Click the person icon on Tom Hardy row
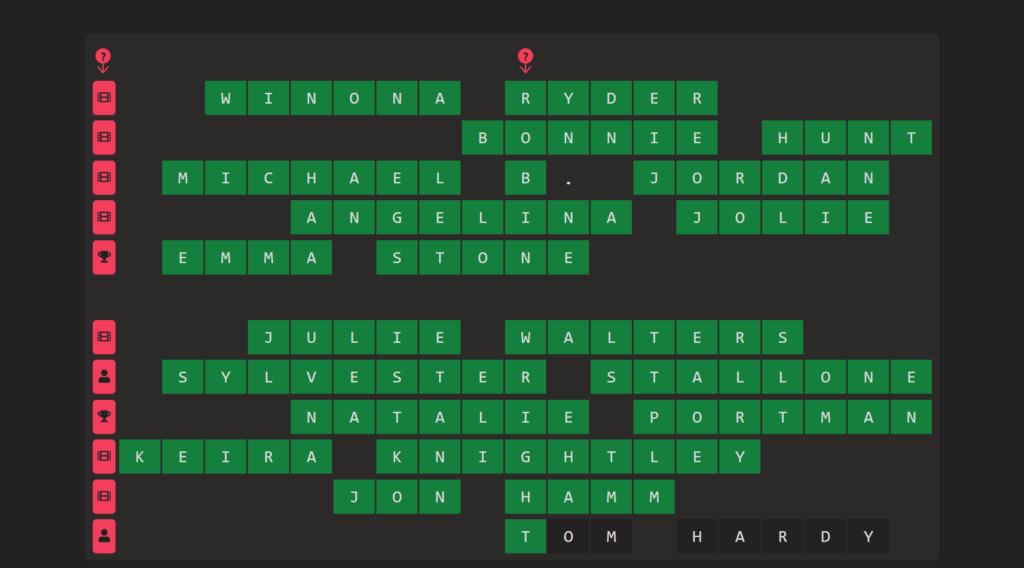The height and width of the screenshot is (568, 1024). [104, 536]
